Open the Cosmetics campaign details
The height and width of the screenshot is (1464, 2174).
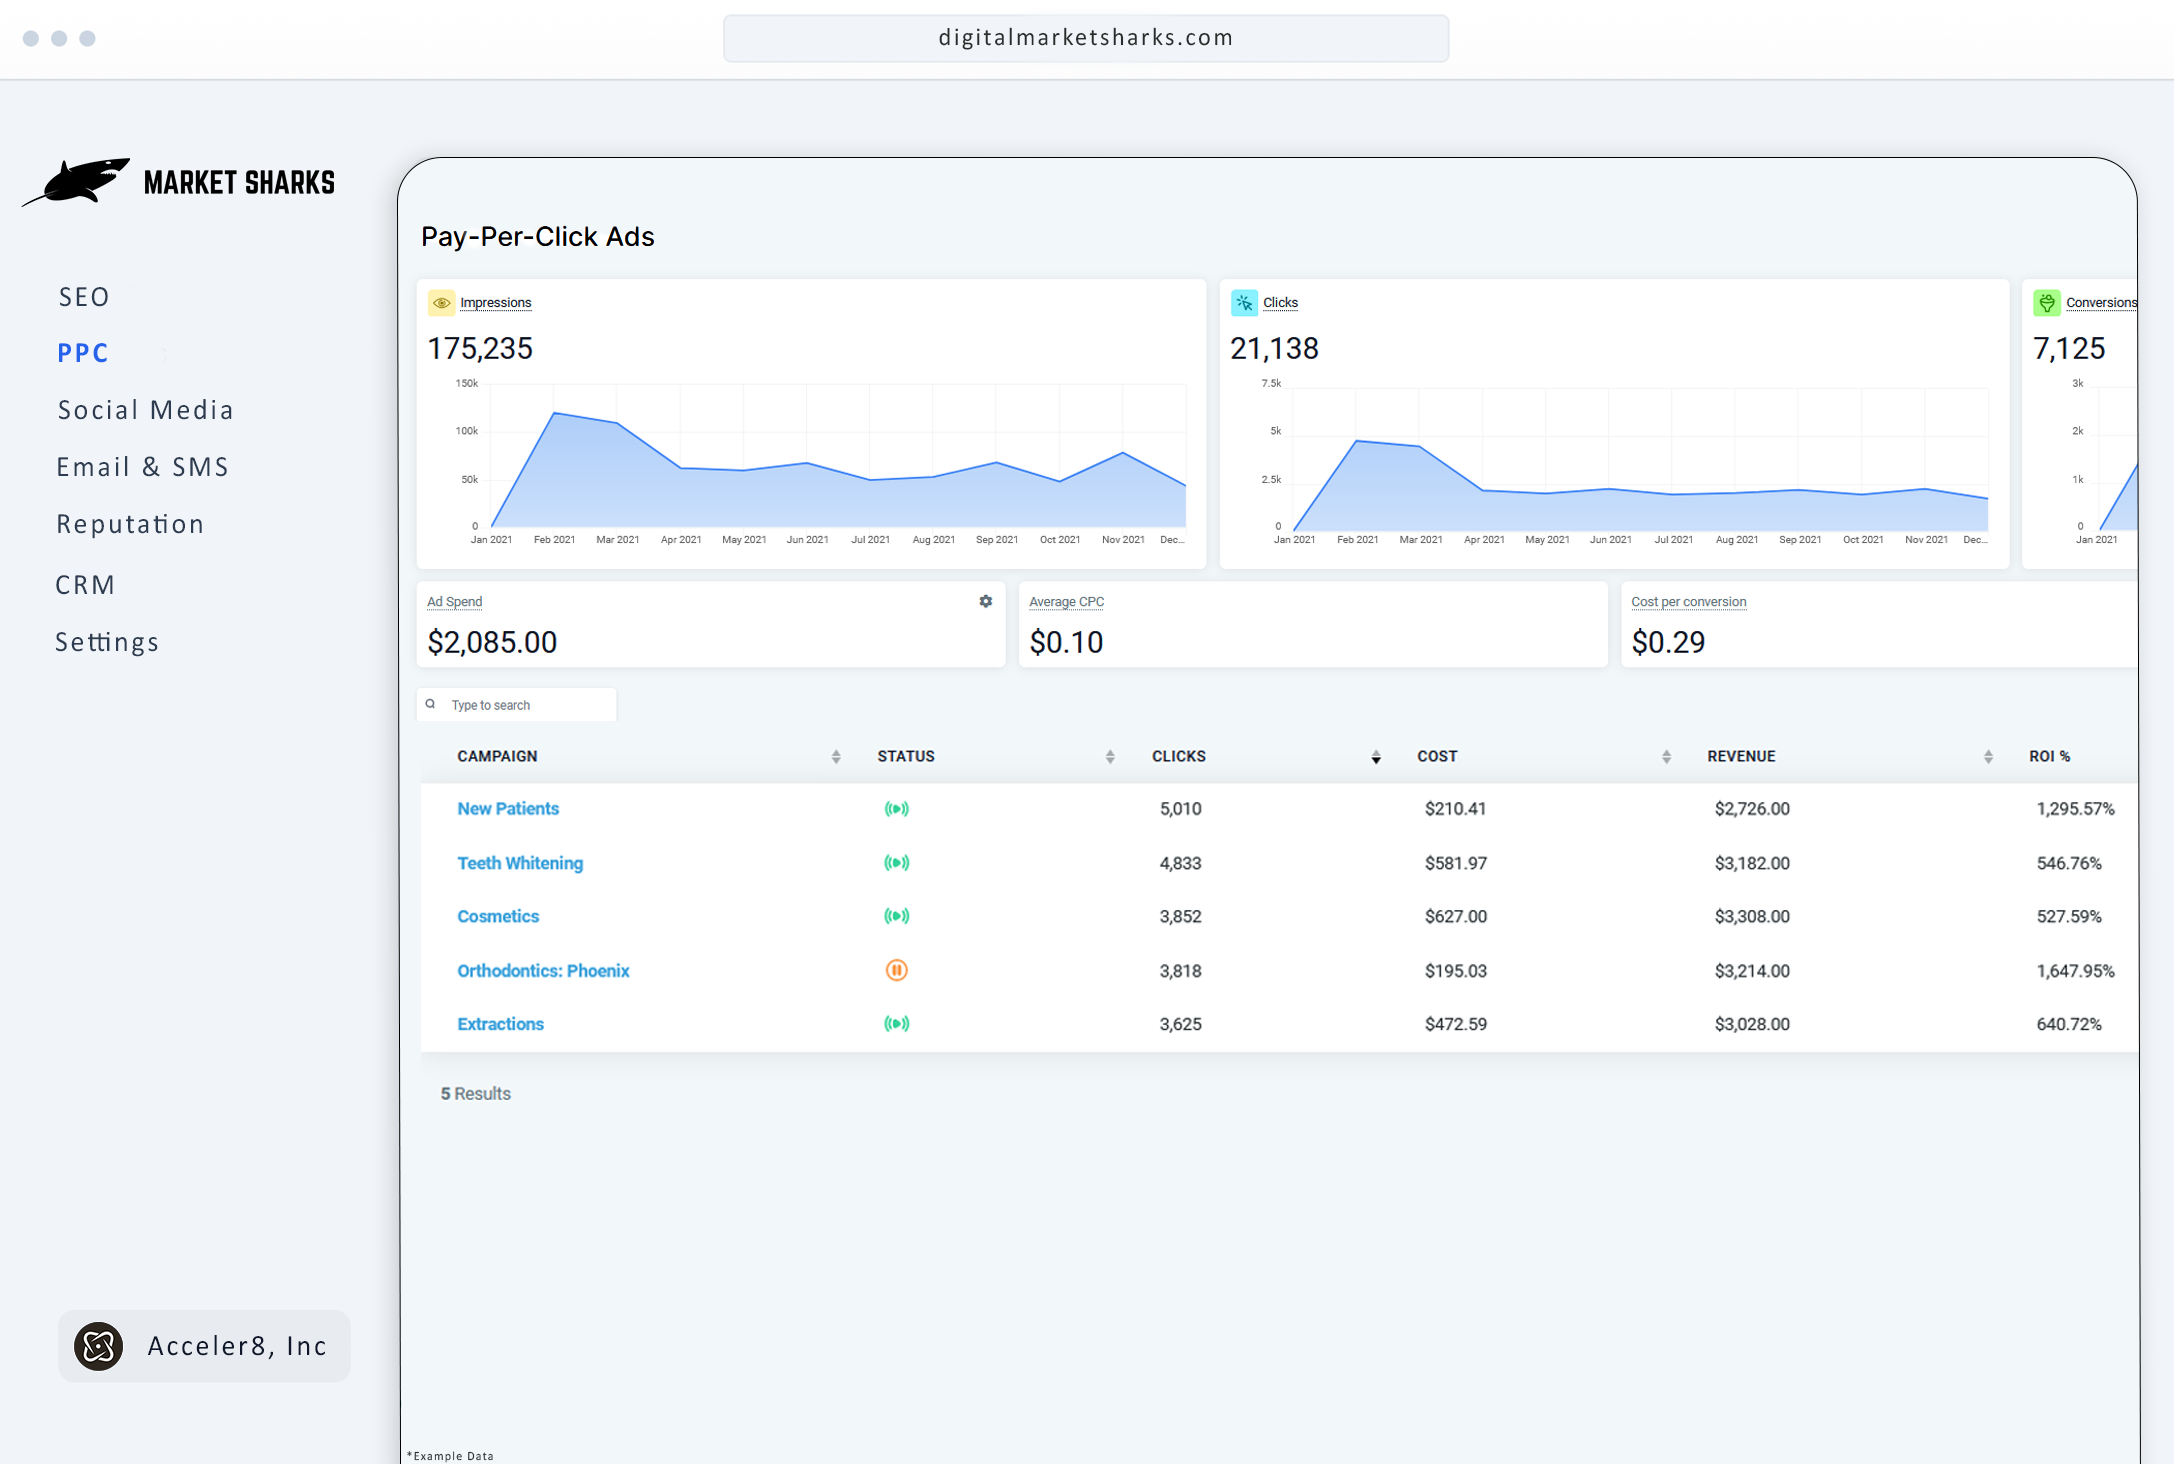498,916
